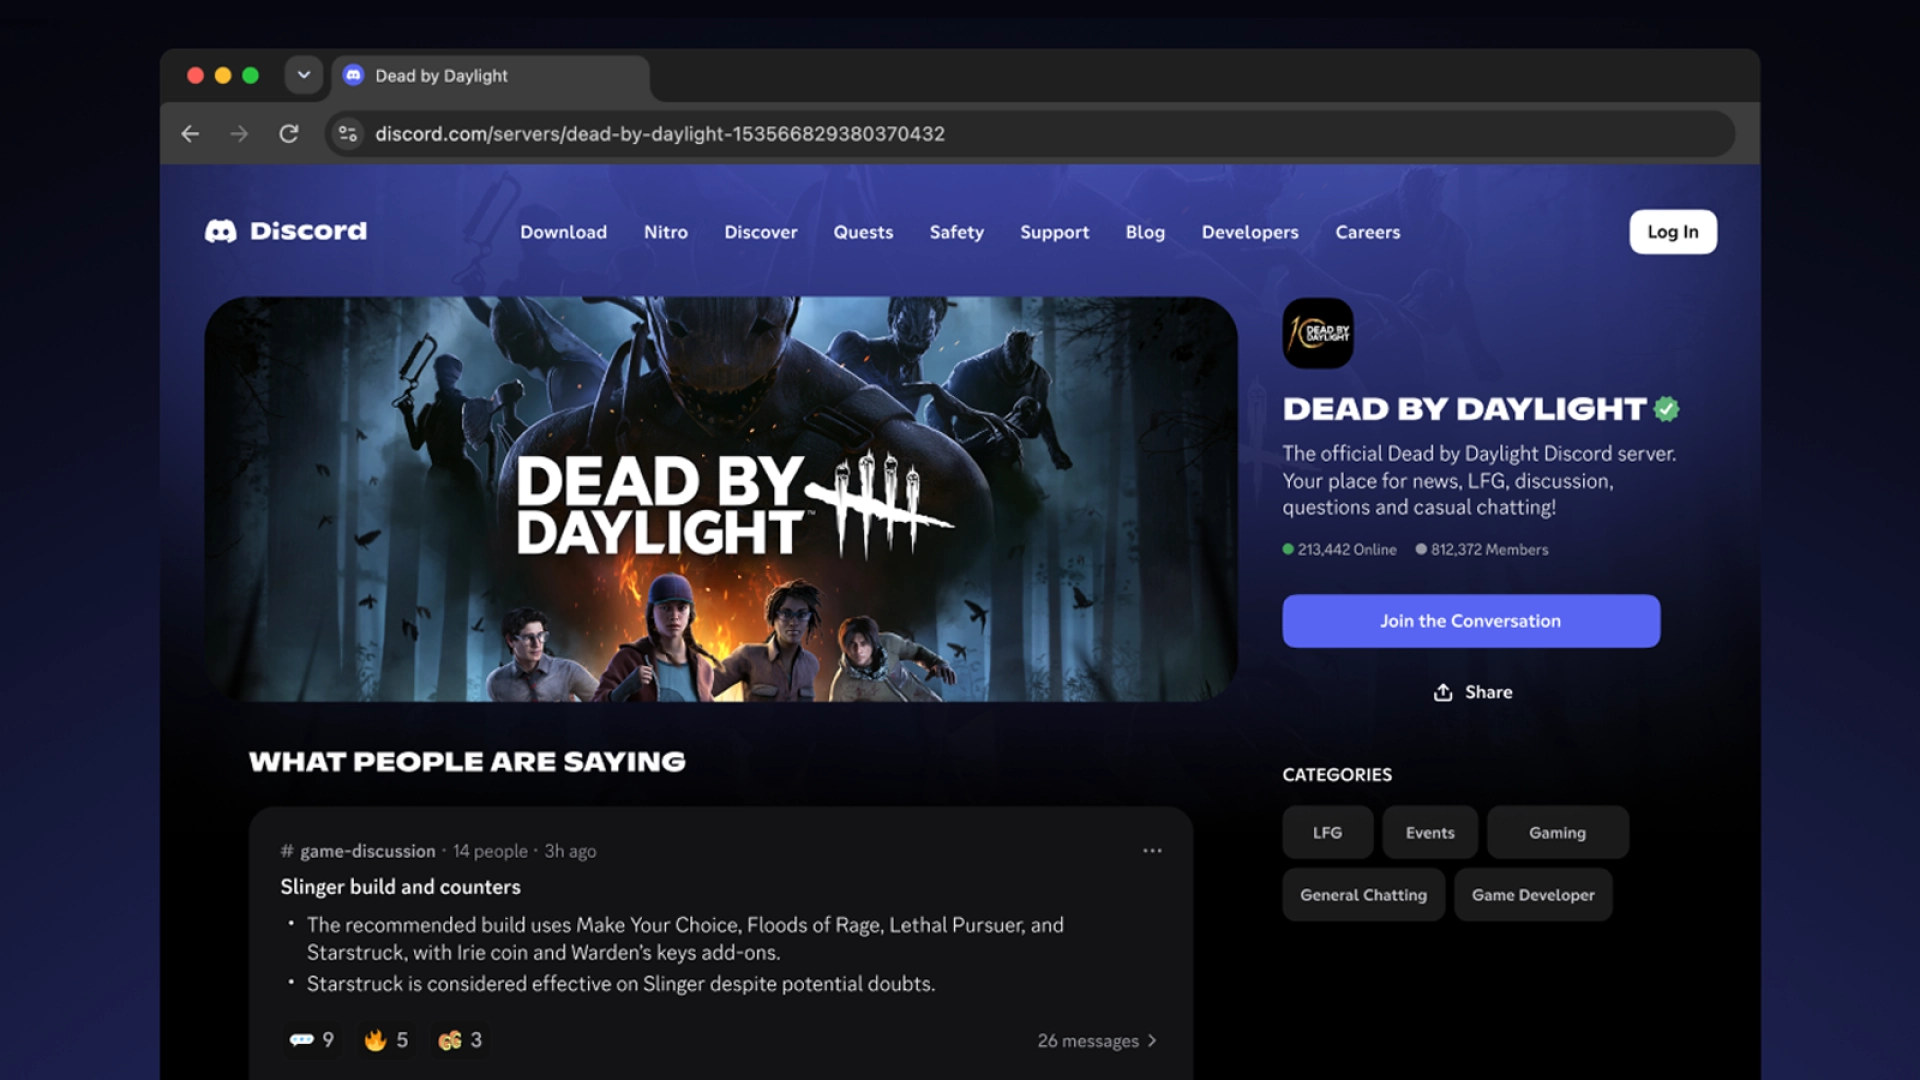This screenshot has width=1920, height=1080.
Task: Click the Log In button
Action: (1673, 232)
